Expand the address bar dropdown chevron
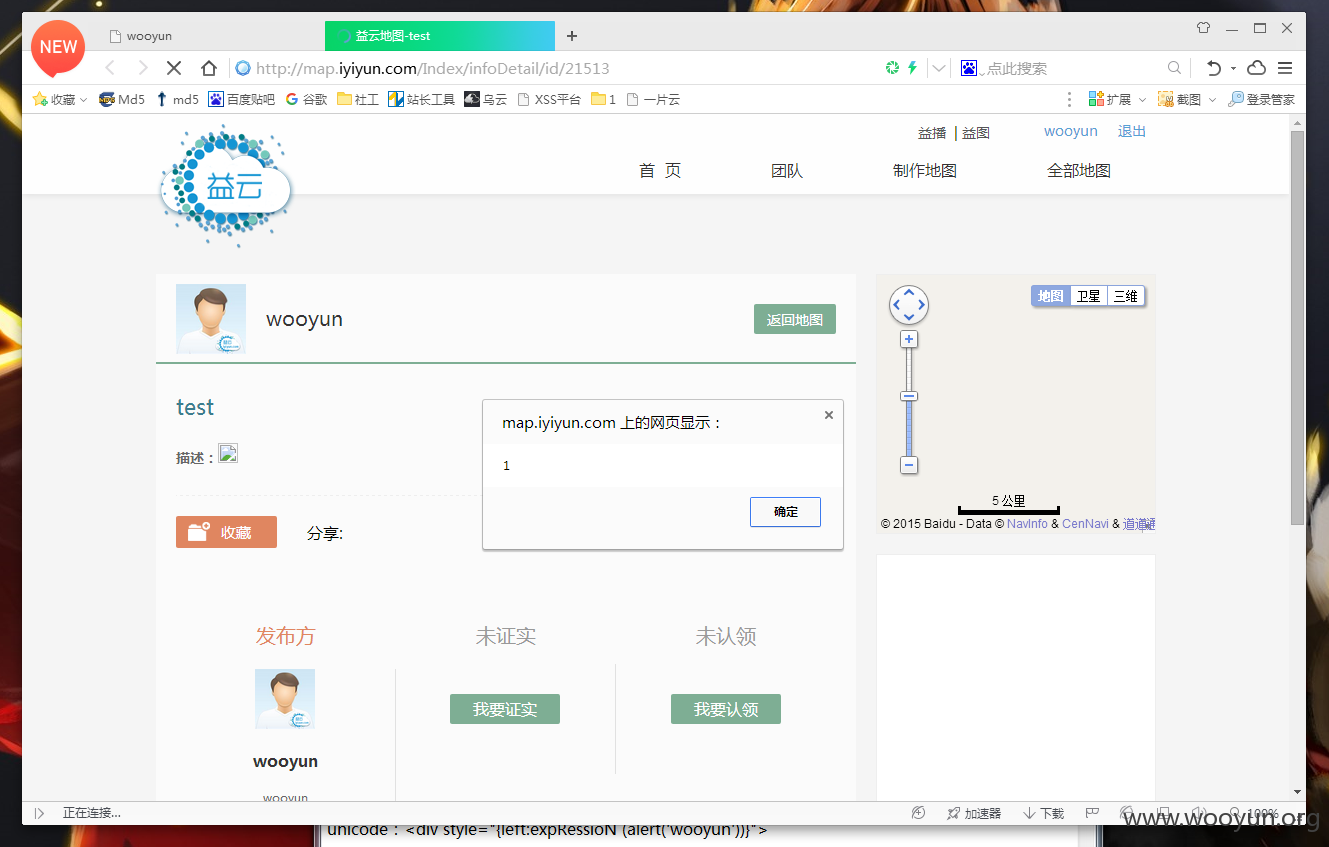The image size is (1329, 847). click(x=939, y=68)
